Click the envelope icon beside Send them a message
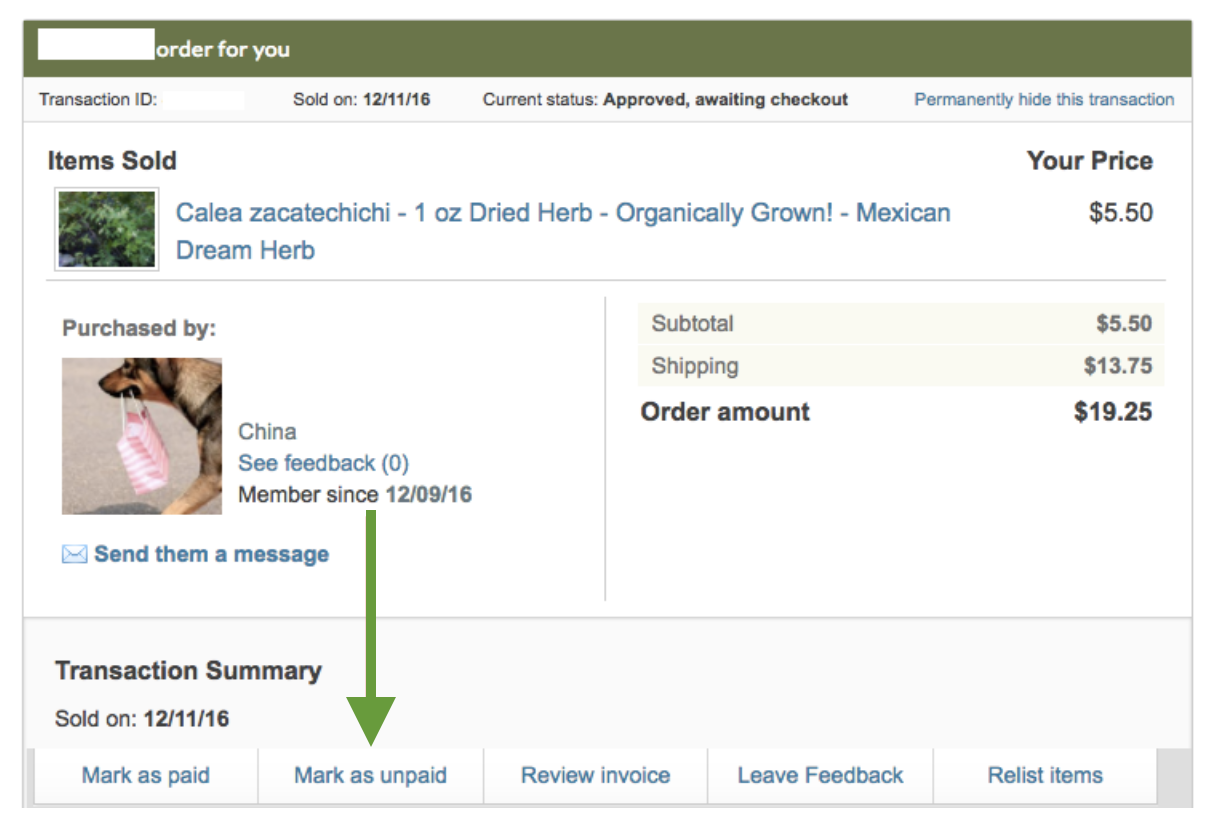The height and width of the screenshot is (830, 1218). pos(74,554)
